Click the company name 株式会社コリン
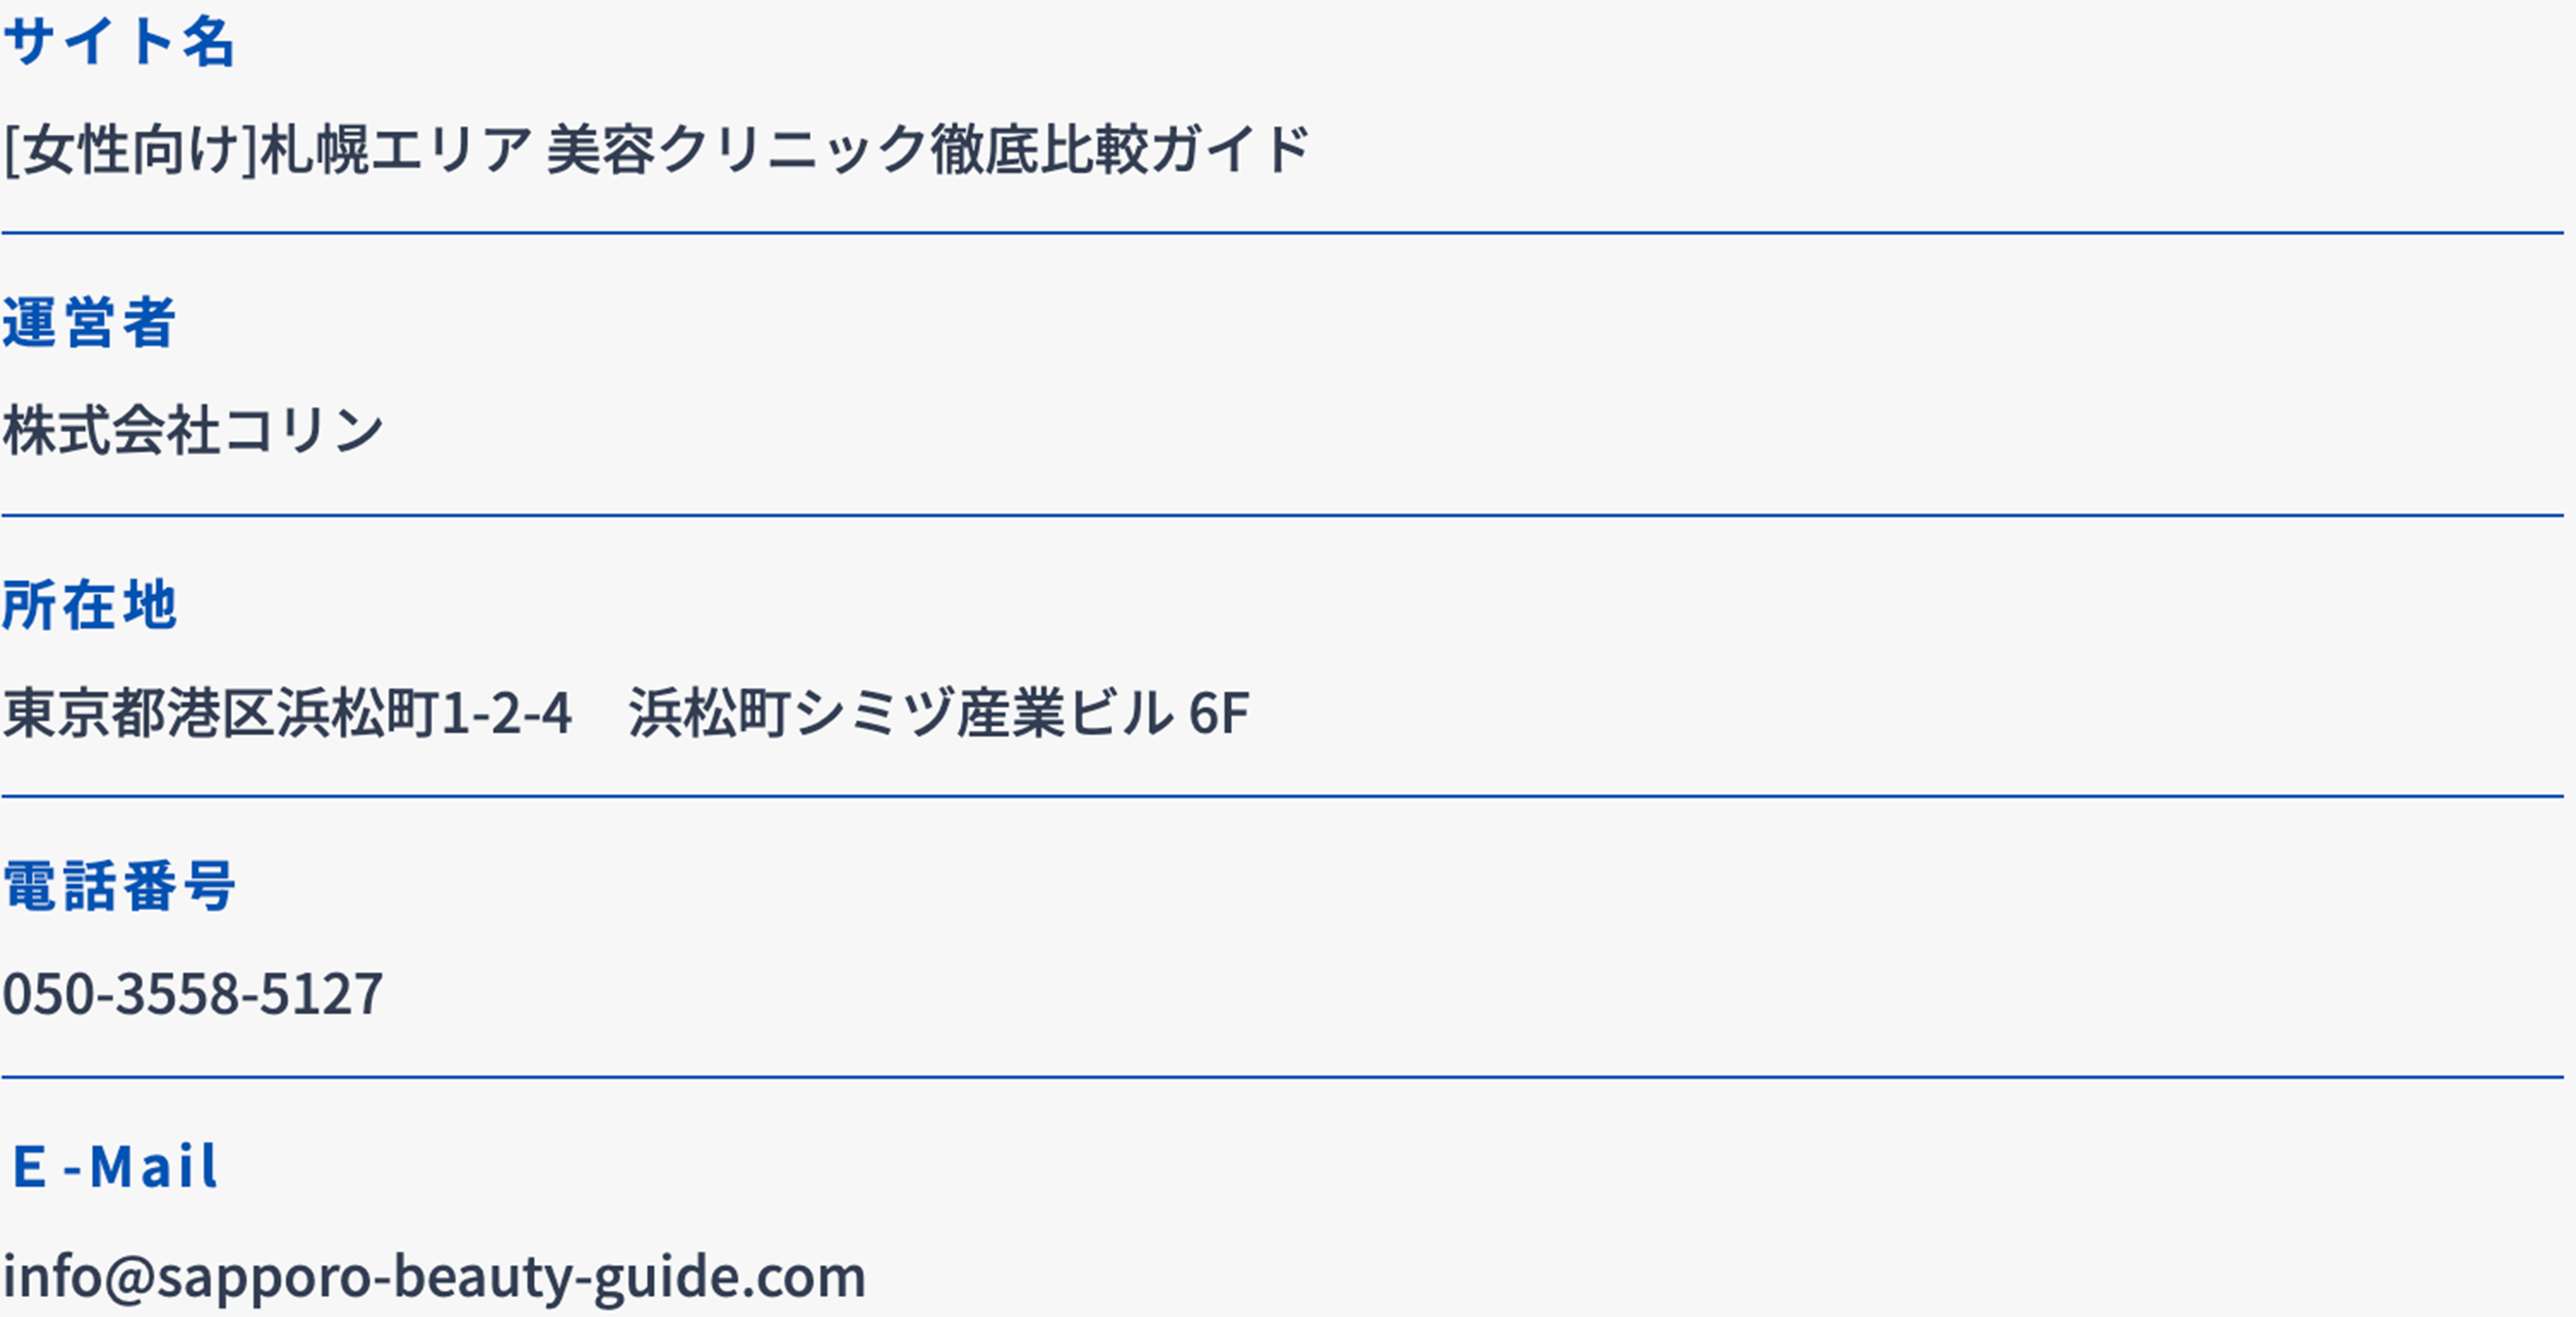Screen dimensions: 2576x1317 point(193,431)
